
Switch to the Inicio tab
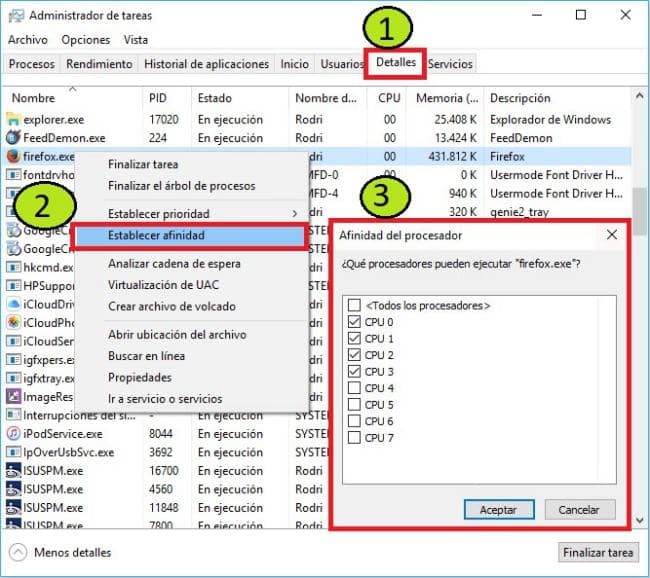click(x=294, y=64)
